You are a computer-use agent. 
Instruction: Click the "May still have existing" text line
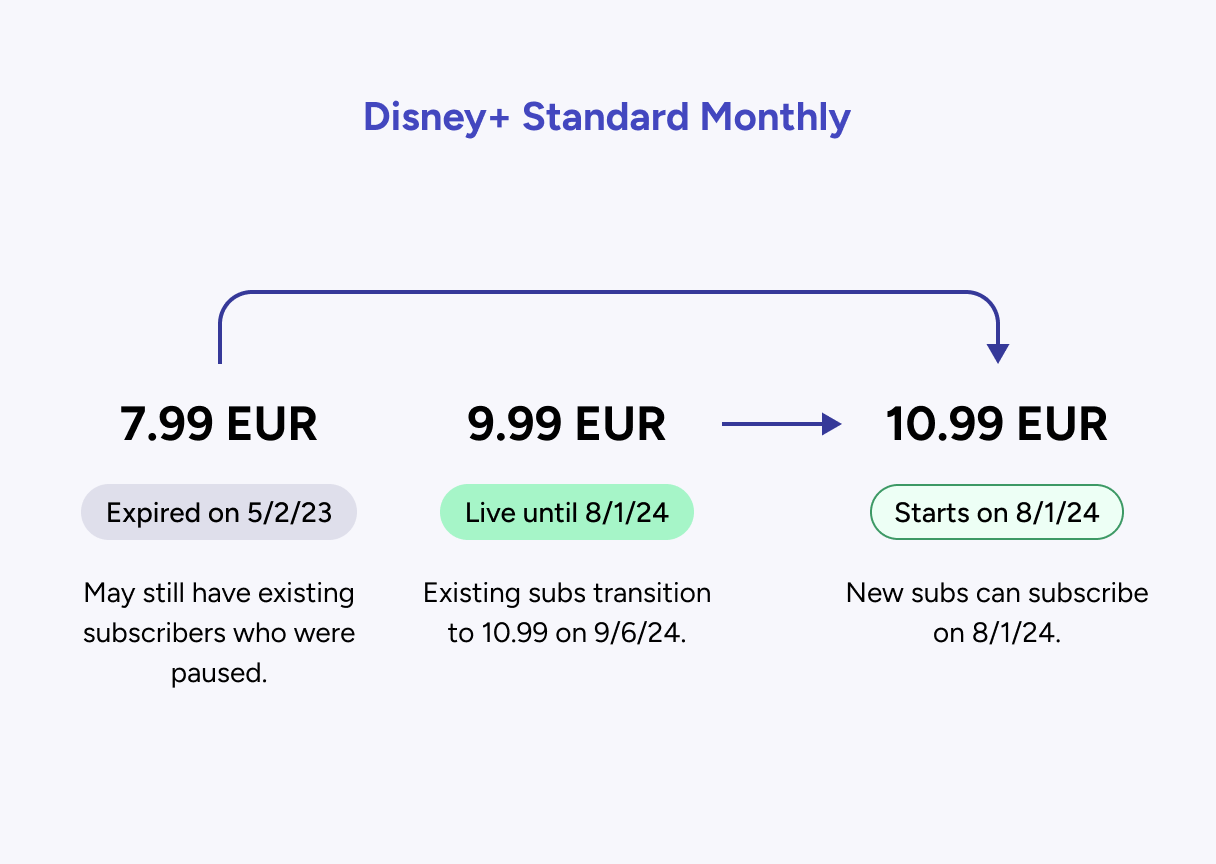pos(219,593)
